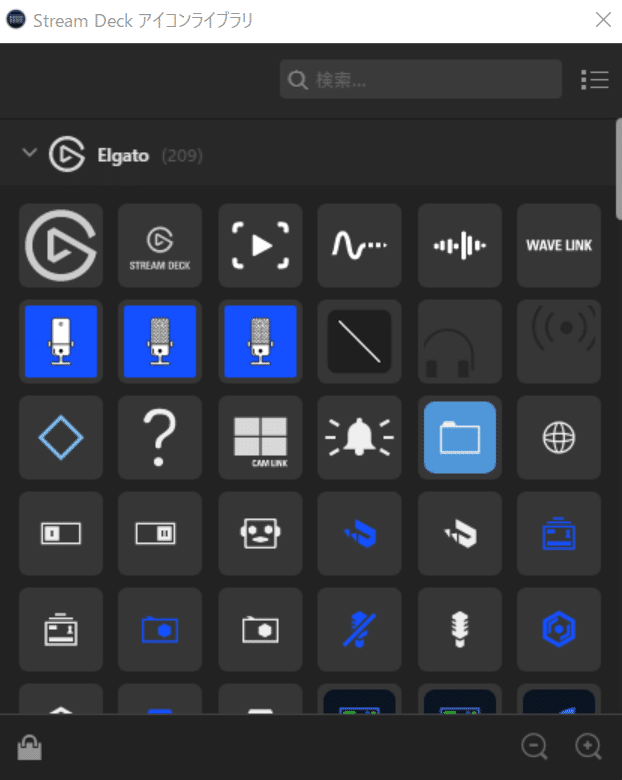622x780 pixels.
Task: Close the icon library window
Action: click(603, 20)
